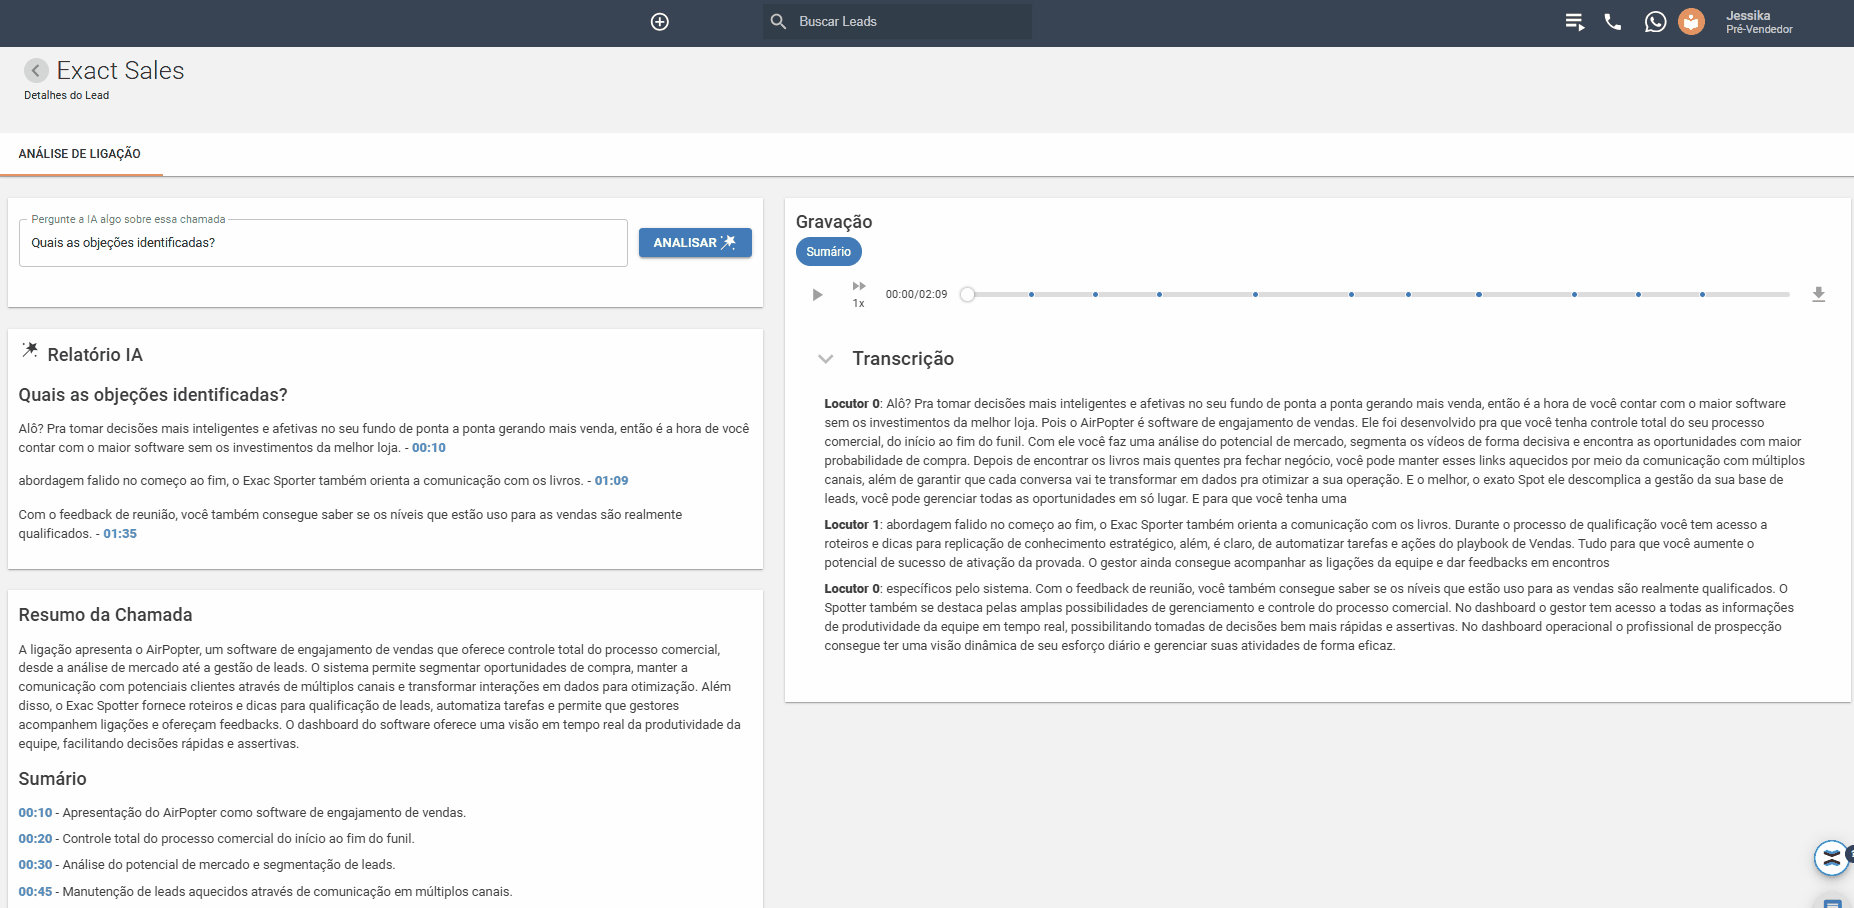Click last blue marker on audio timeline
This screenshot has width=1854, height=908.
1702,294
